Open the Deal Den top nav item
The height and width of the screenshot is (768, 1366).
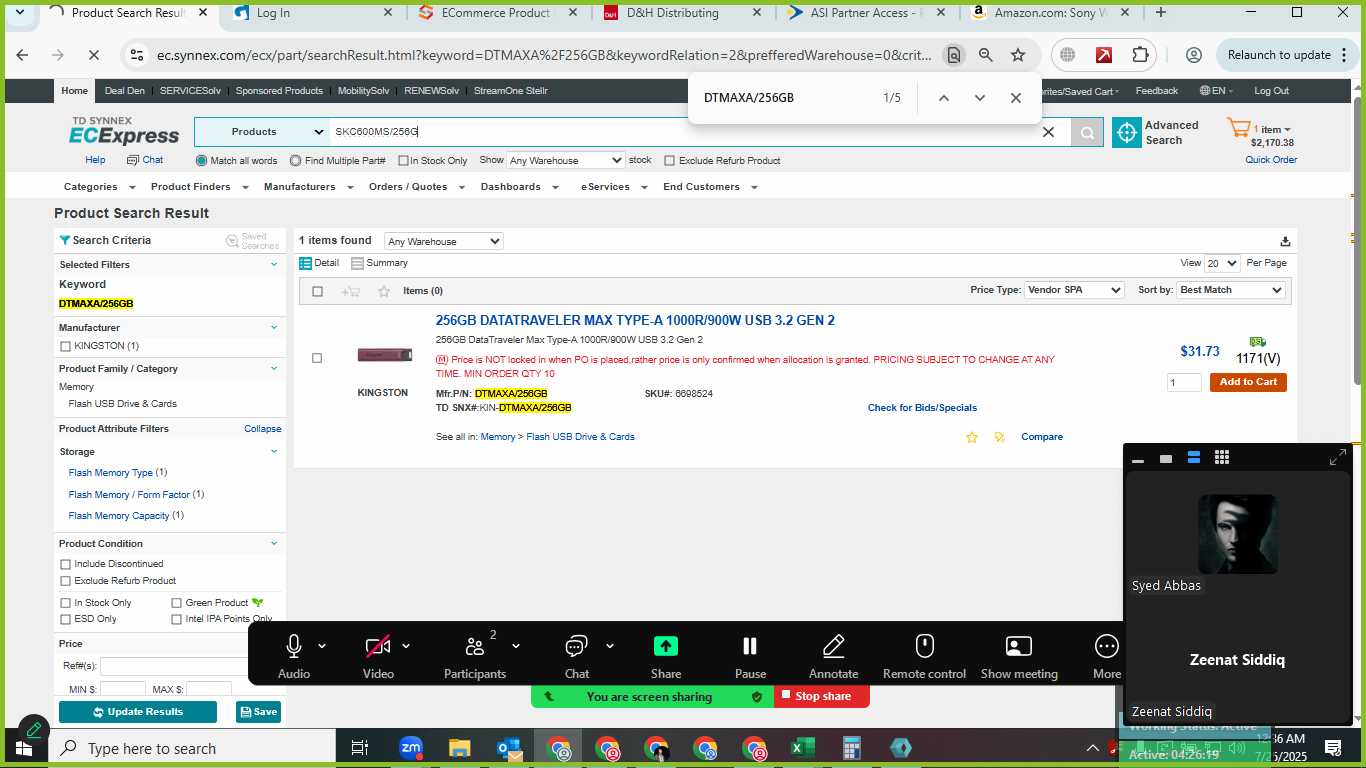(x=125, y=91)
